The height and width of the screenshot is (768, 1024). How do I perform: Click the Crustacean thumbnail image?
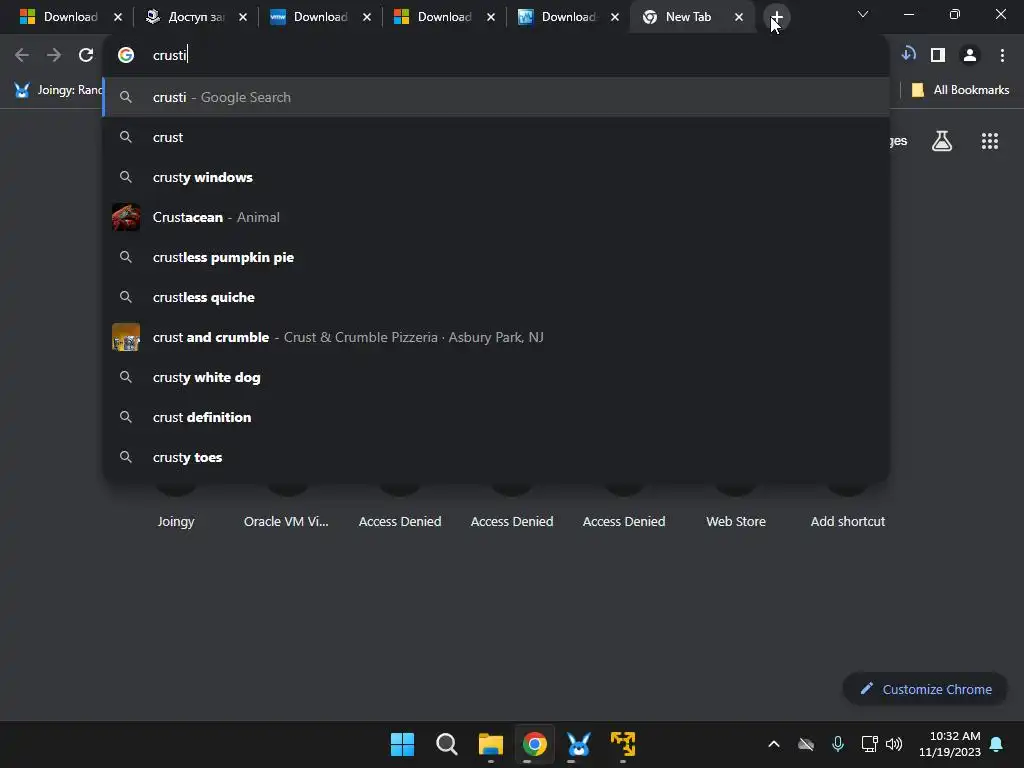coord(125,217)
